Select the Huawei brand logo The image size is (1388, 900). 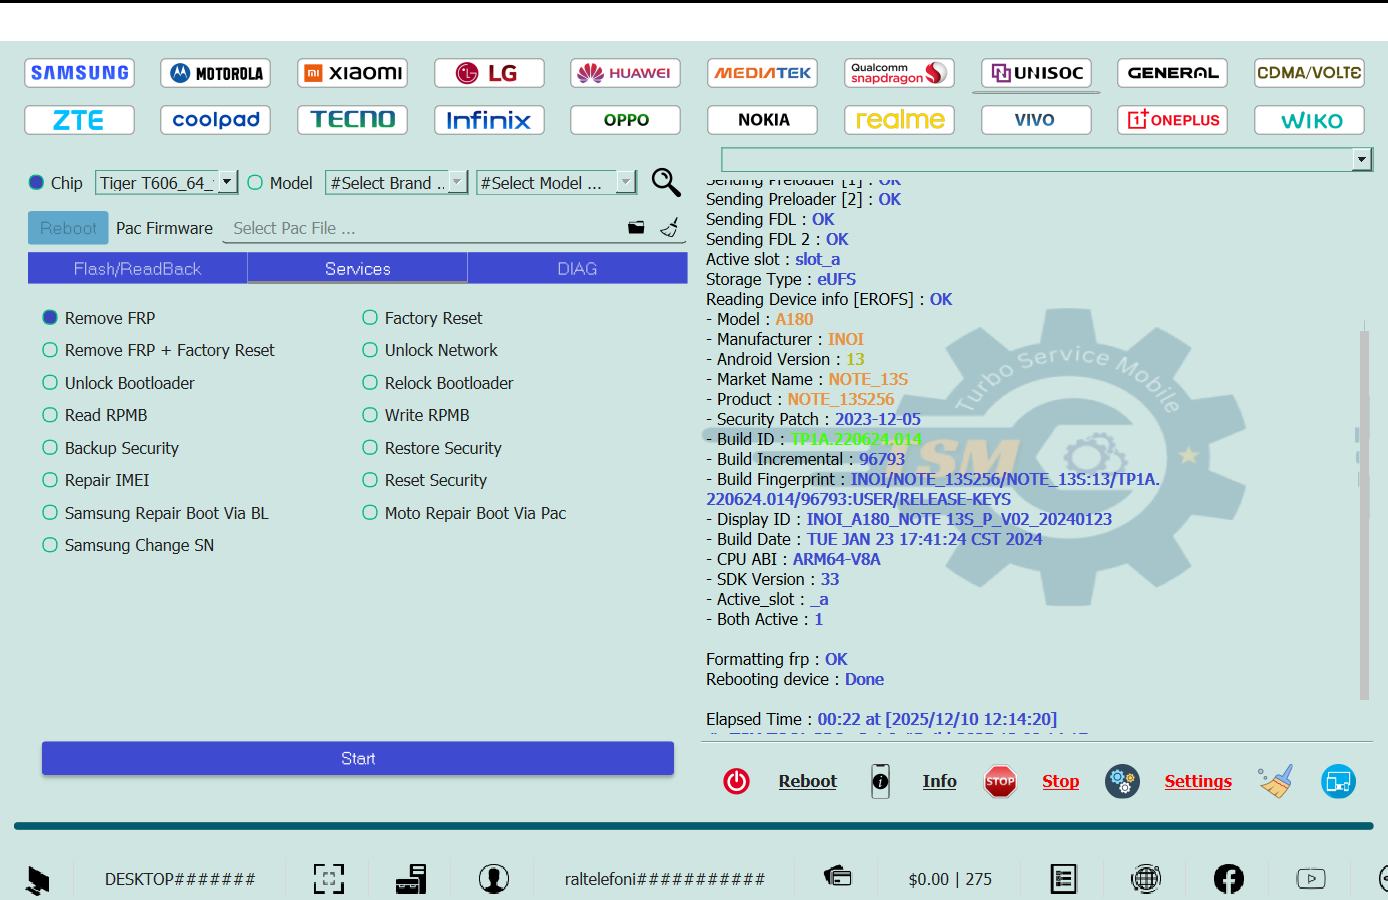coord(625,73)
